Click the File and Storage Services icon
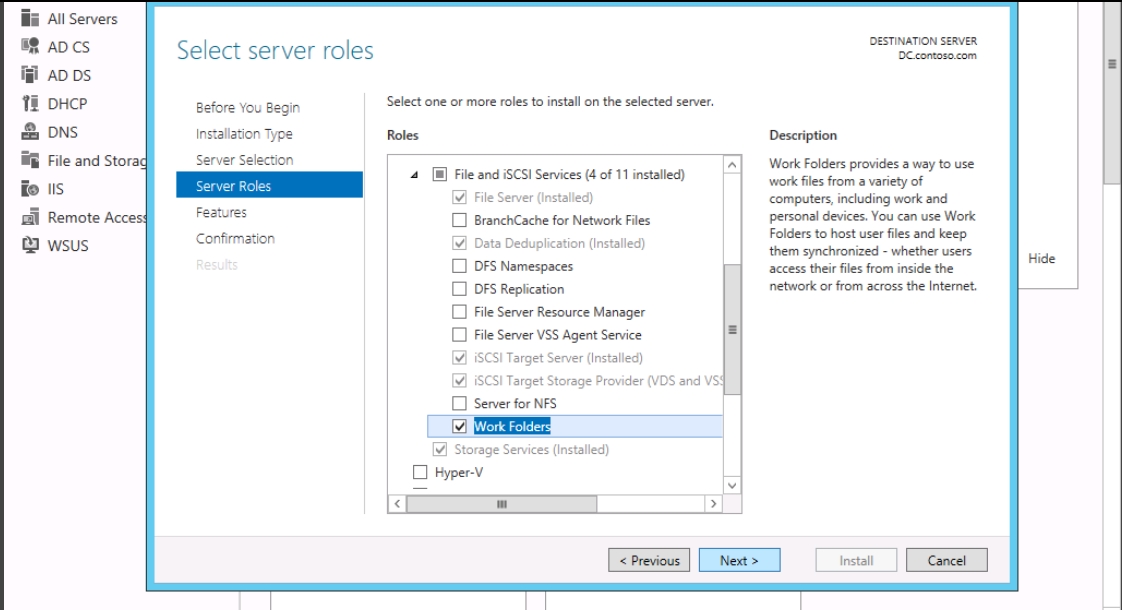 [x=30, y=160]
